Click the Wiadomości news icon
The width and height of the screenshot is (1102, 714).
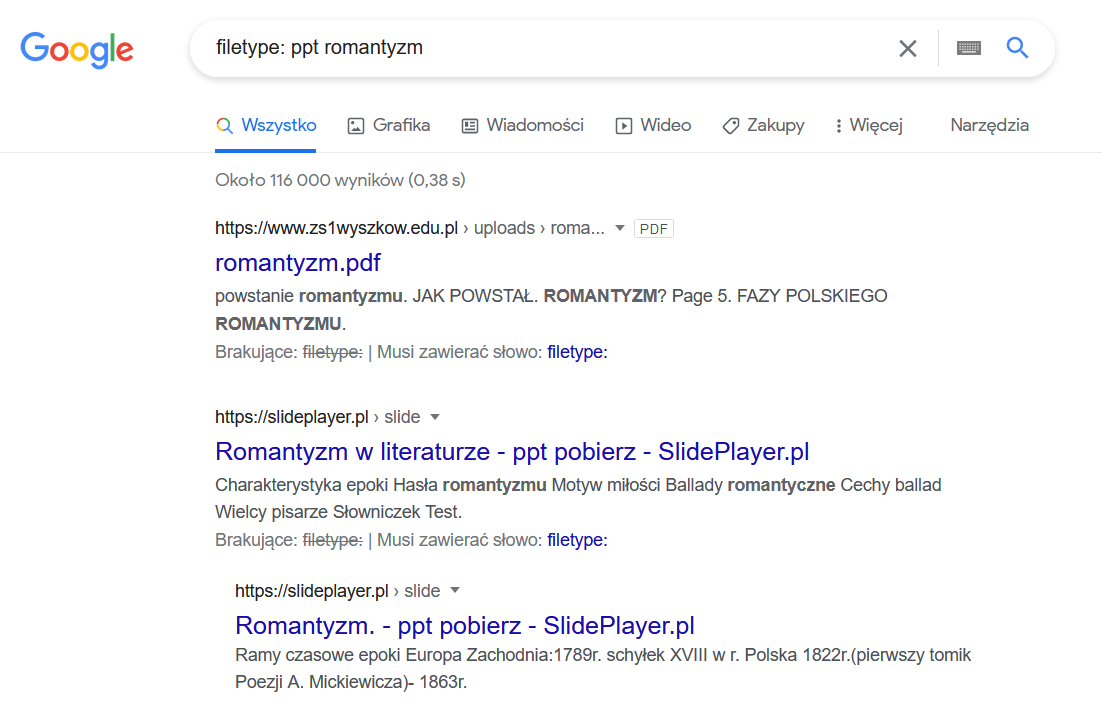(469, 126)
